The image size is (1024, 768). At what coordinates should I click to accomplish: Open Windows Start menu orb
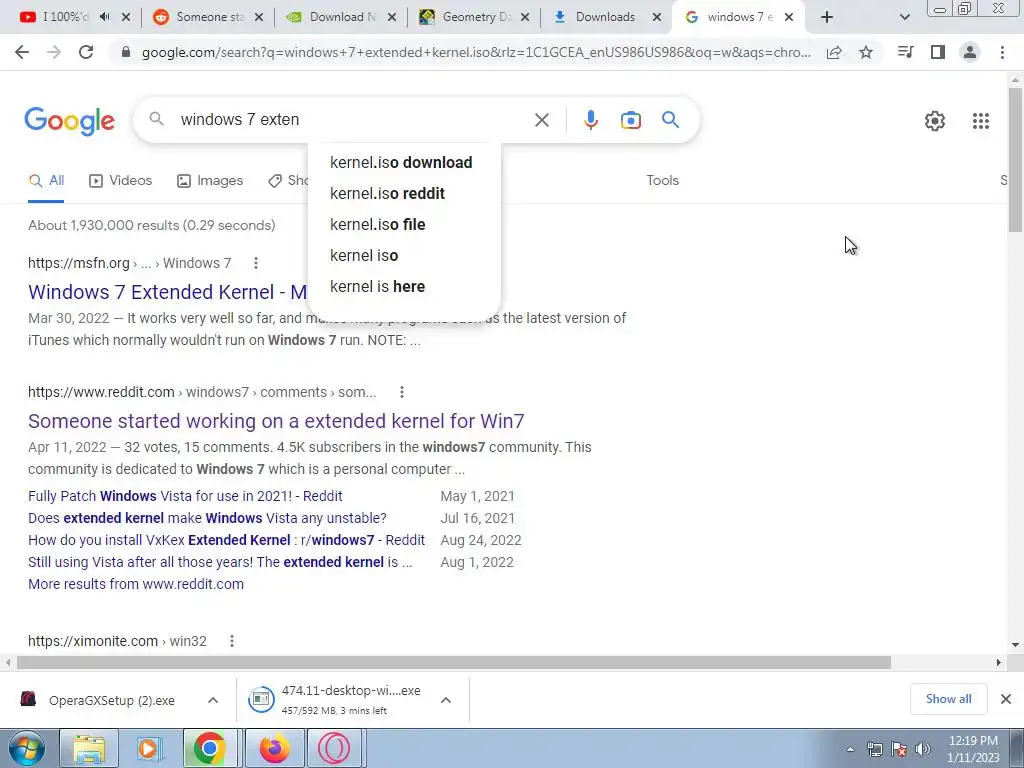coord(27,748)
